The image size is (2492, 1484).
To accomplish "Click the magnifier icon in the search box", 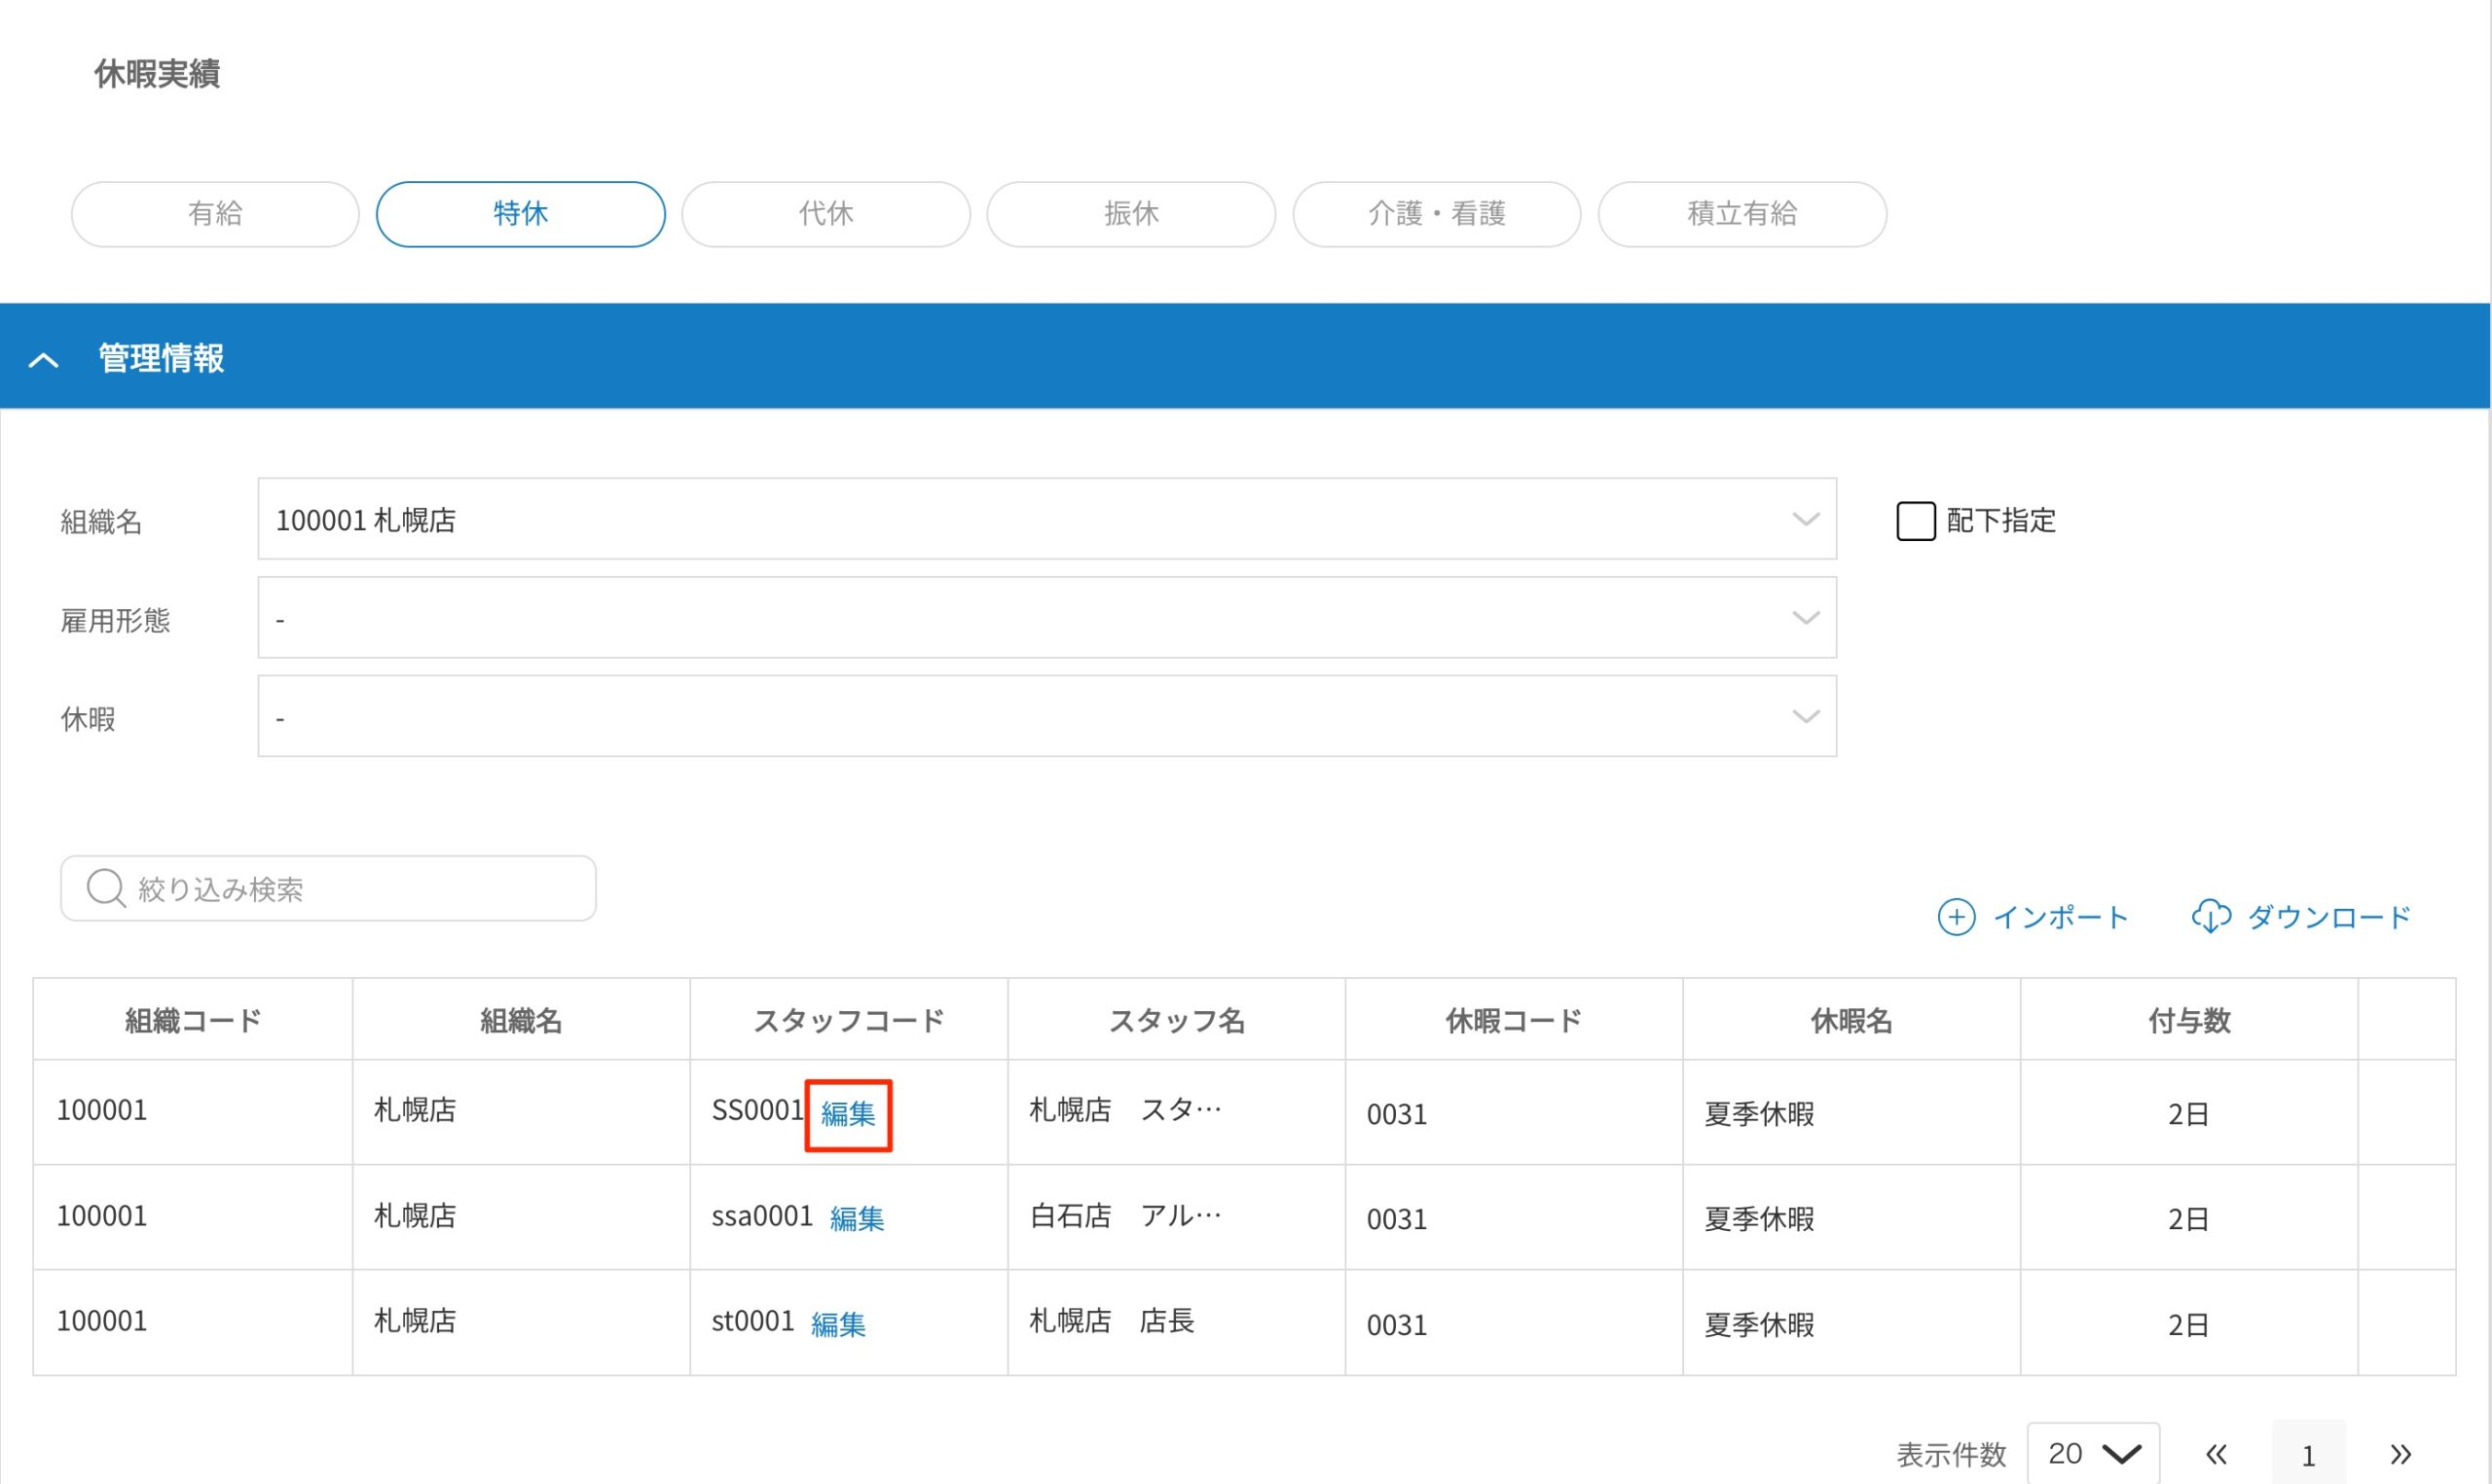I will (x=105, y=888).
